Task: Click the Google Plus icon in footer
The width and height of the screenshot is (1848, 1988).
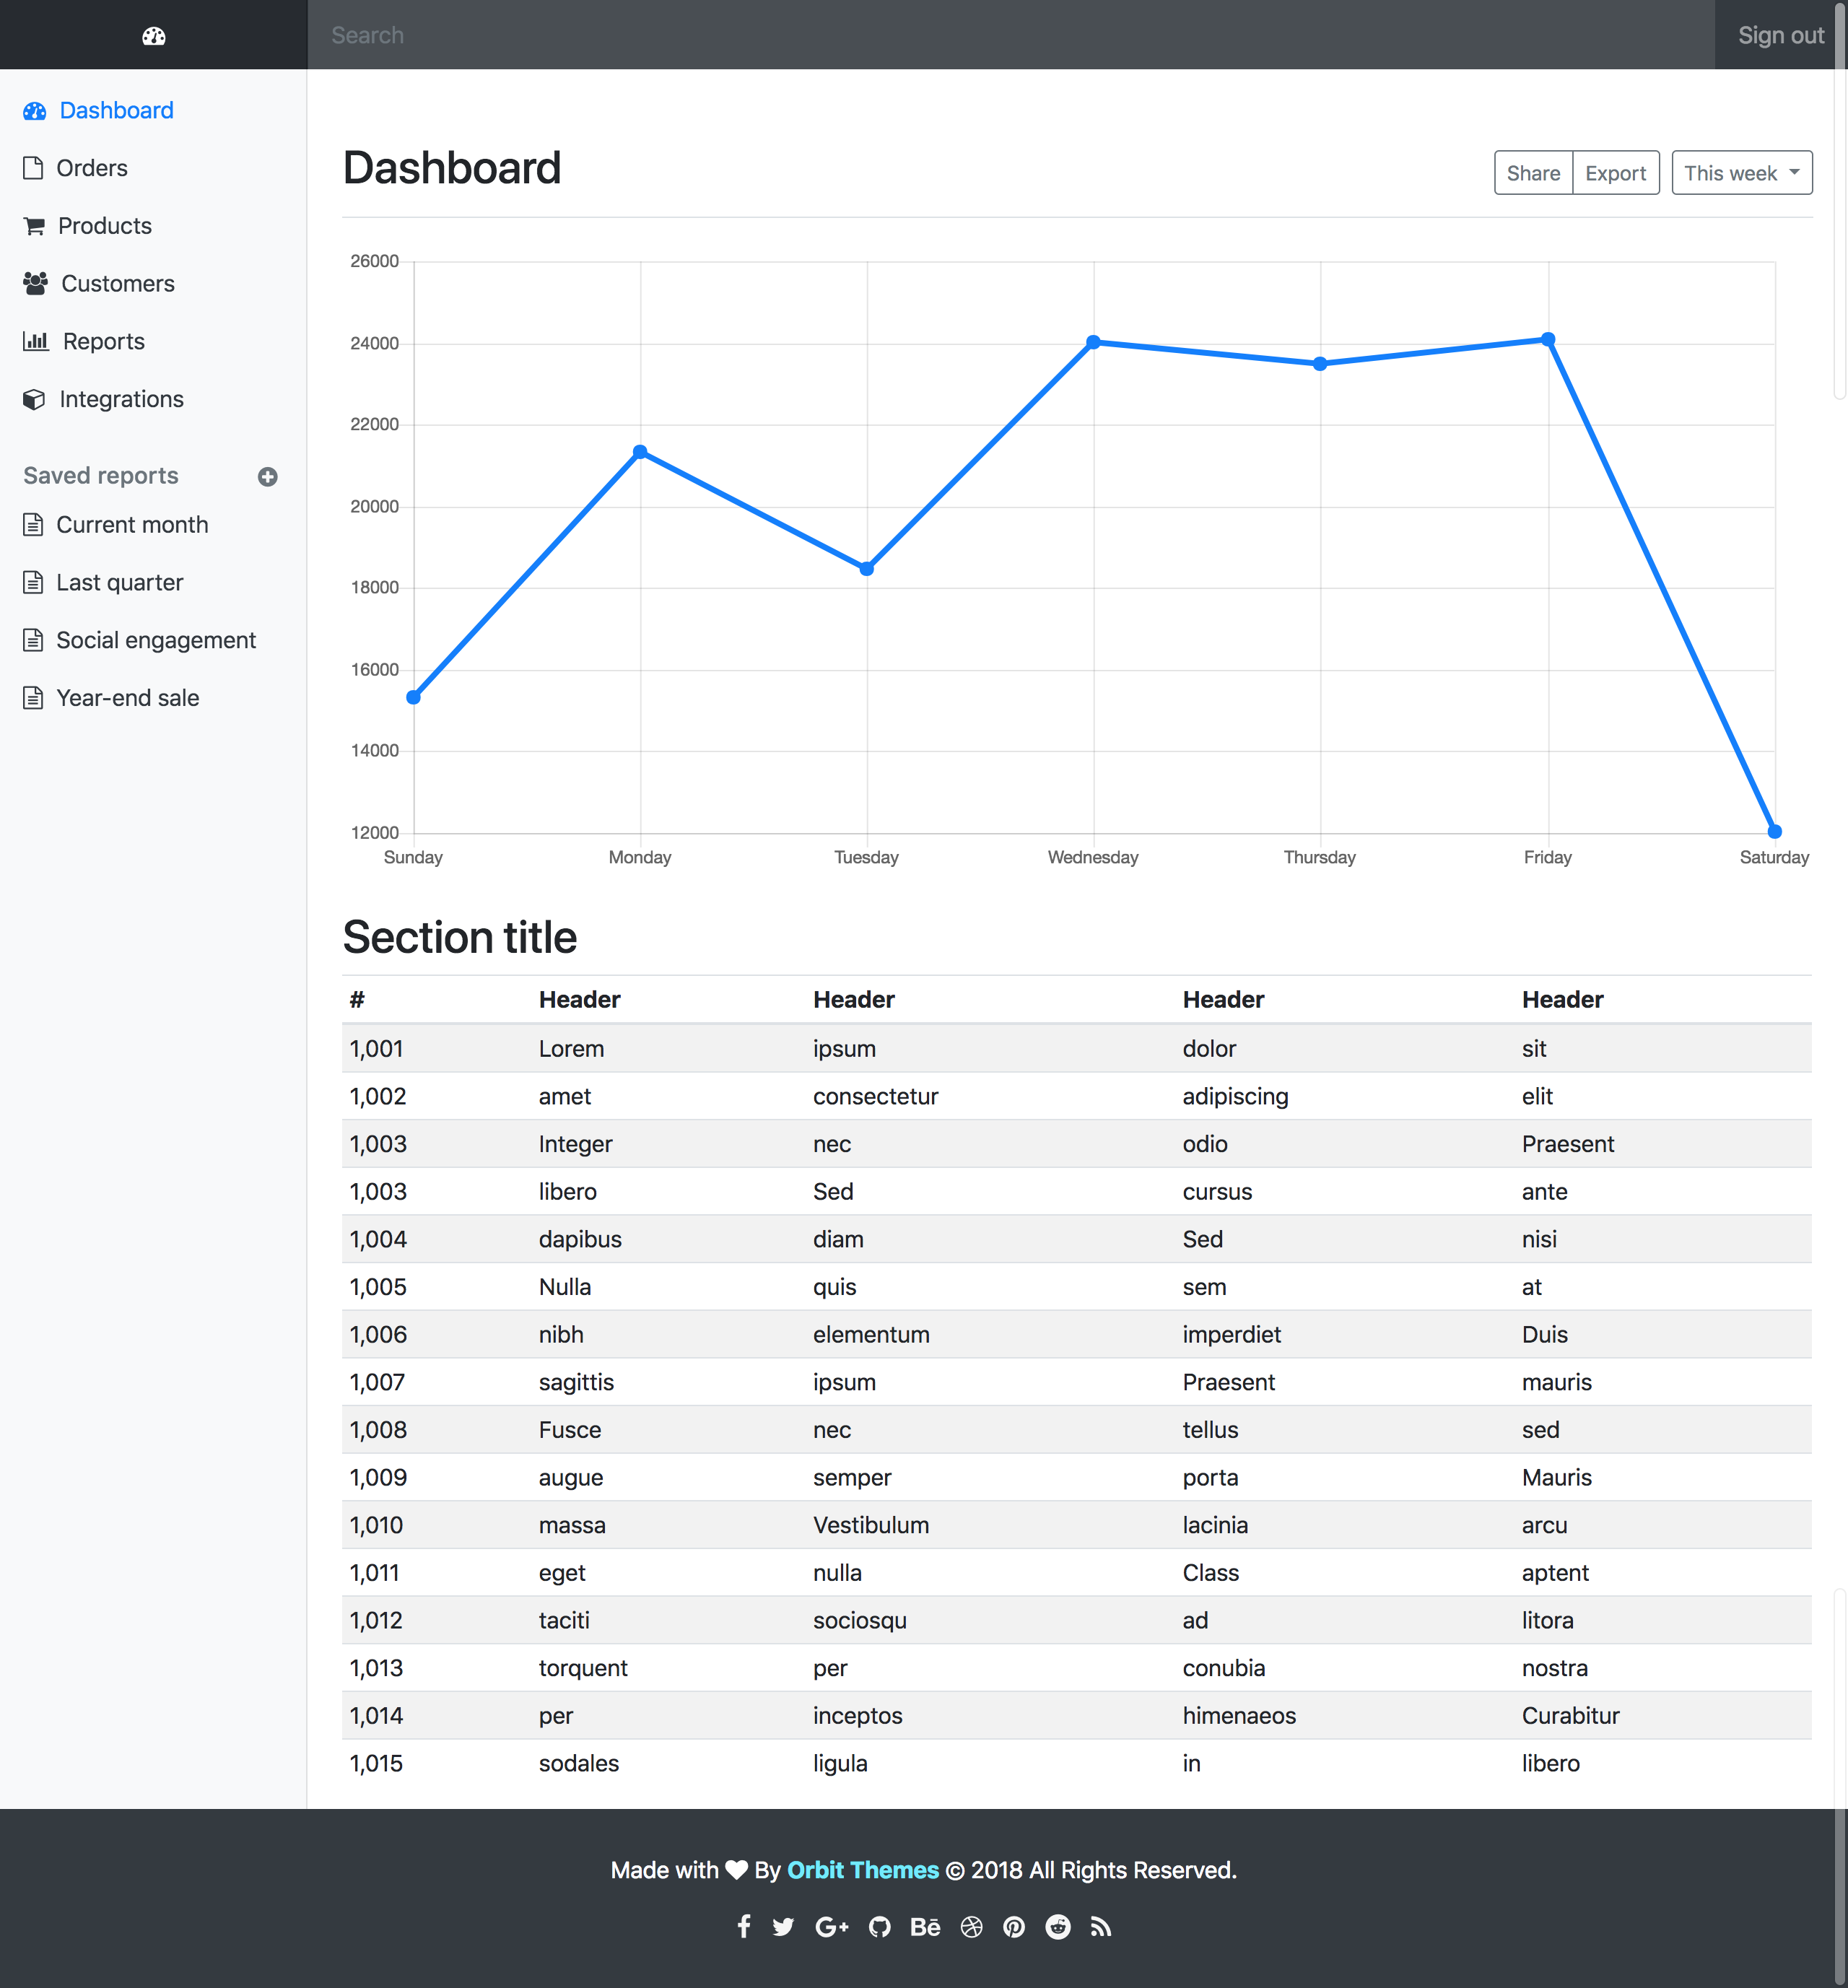Action: click(831, 1926)
